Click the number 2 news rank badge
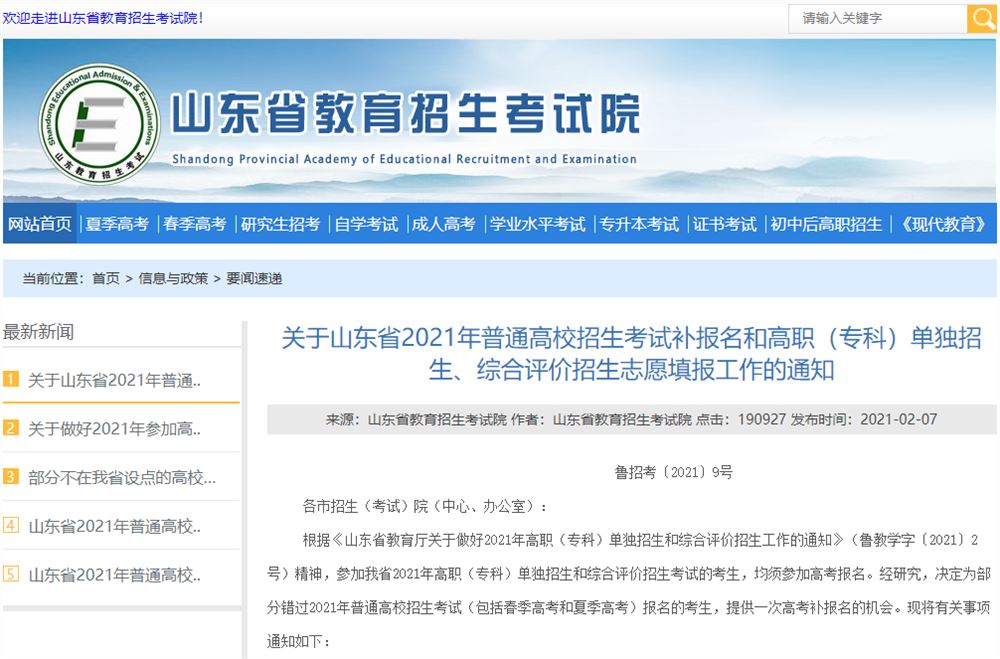 [x=11, y=428]
